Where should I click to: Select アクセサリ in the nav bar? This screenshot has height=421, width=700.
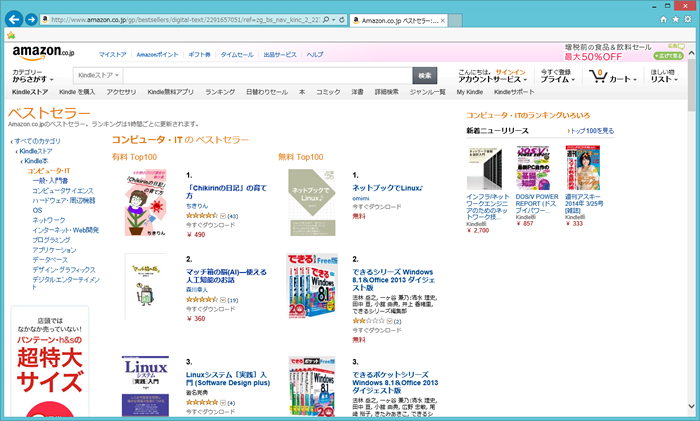click(x=121, y=92)
